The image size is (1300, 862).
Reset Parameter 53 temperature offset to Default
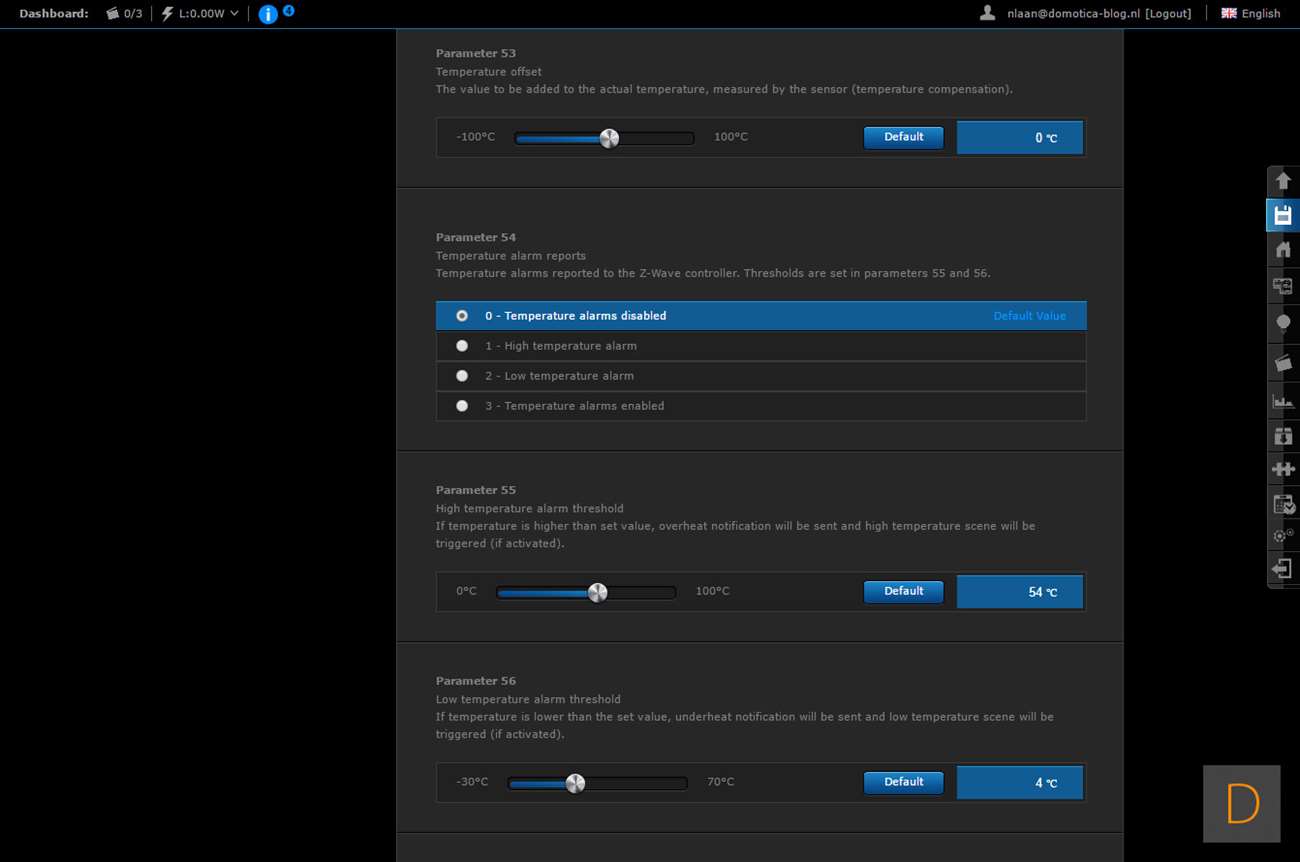pos(903,137)
